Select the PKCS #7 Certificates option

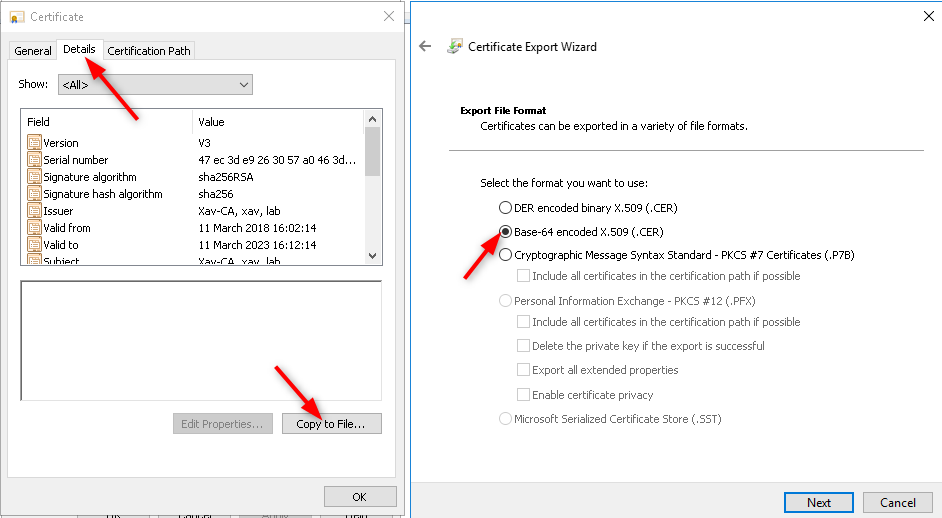(505, 254)
